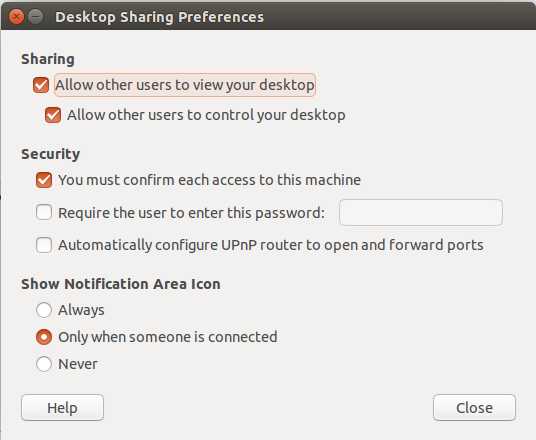Choose Only when someone is connected option
The image size is (536, 440).
pos(44,337)
